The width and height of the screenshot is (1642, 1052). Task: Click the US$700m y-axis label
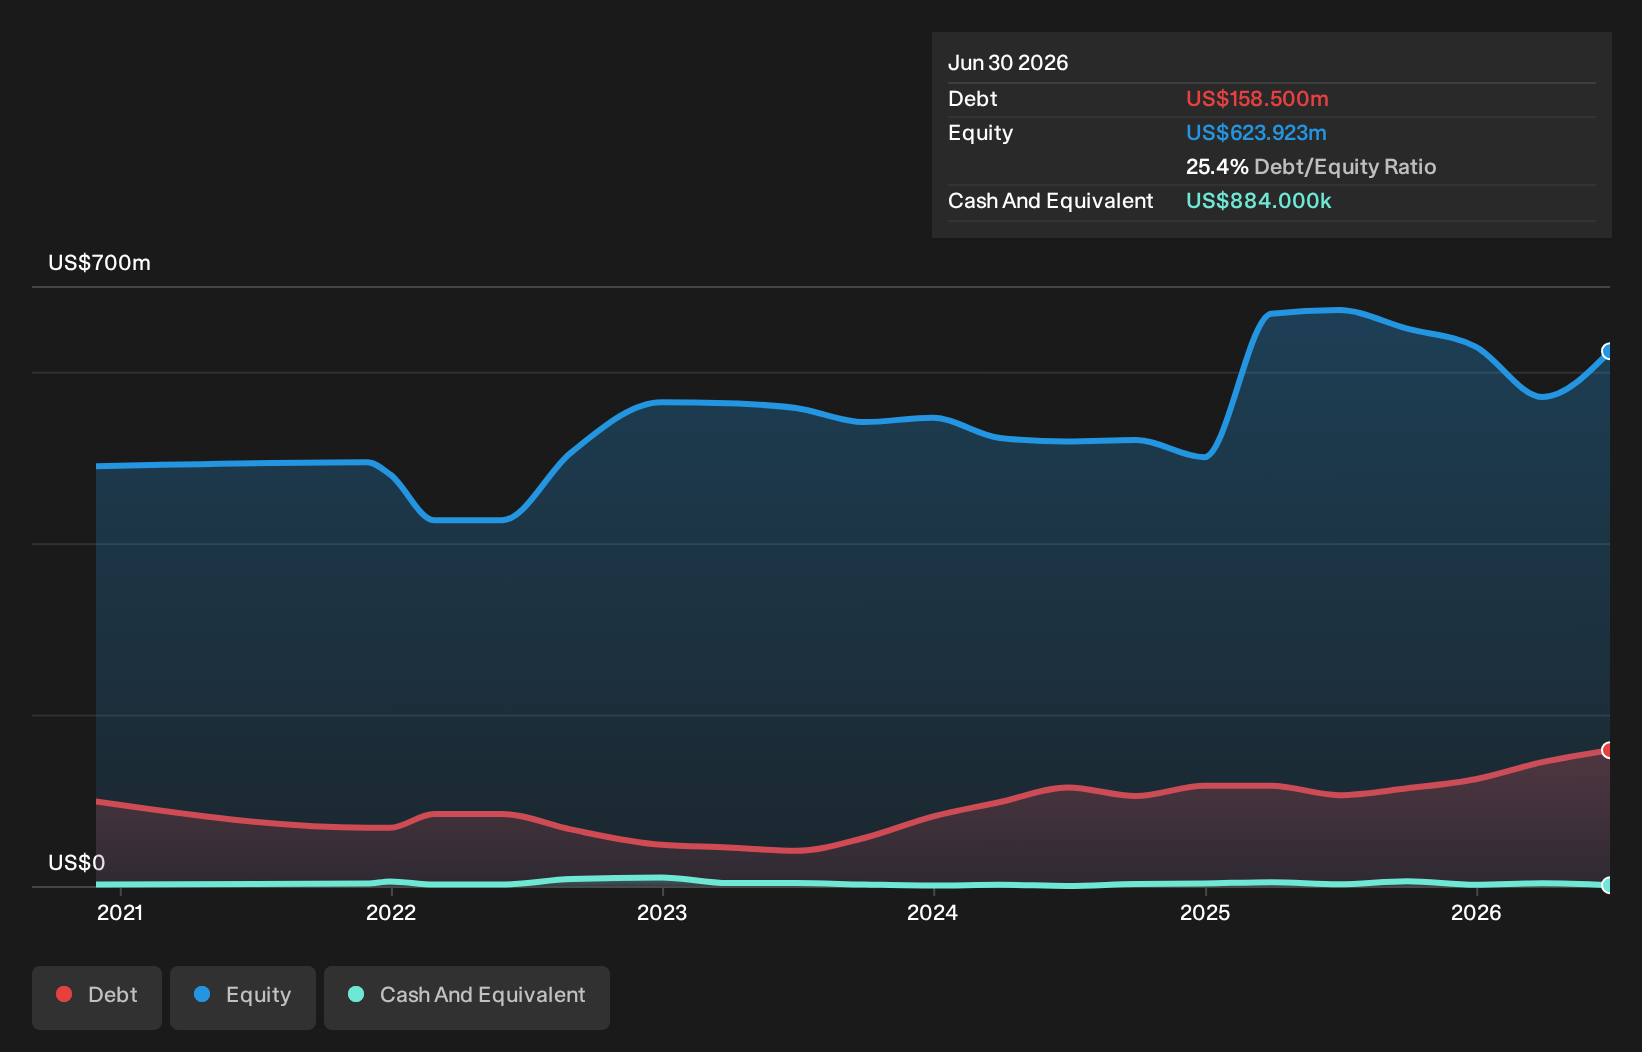100,263
